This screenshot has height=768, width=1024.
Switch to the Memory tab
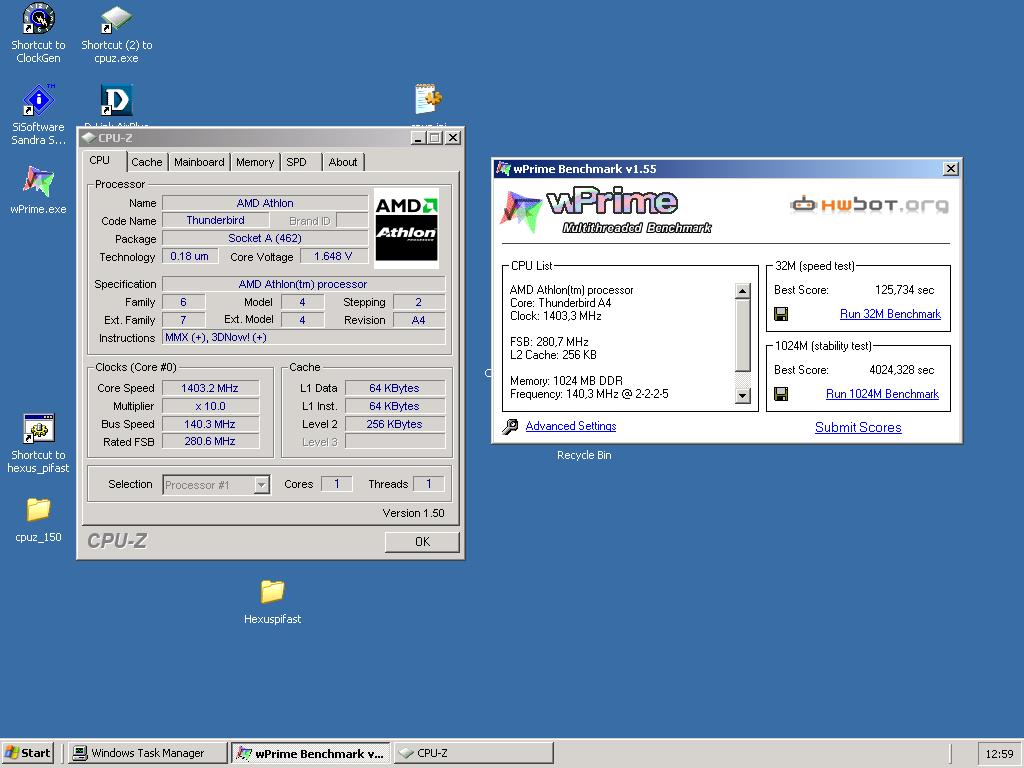click(255, 162)
